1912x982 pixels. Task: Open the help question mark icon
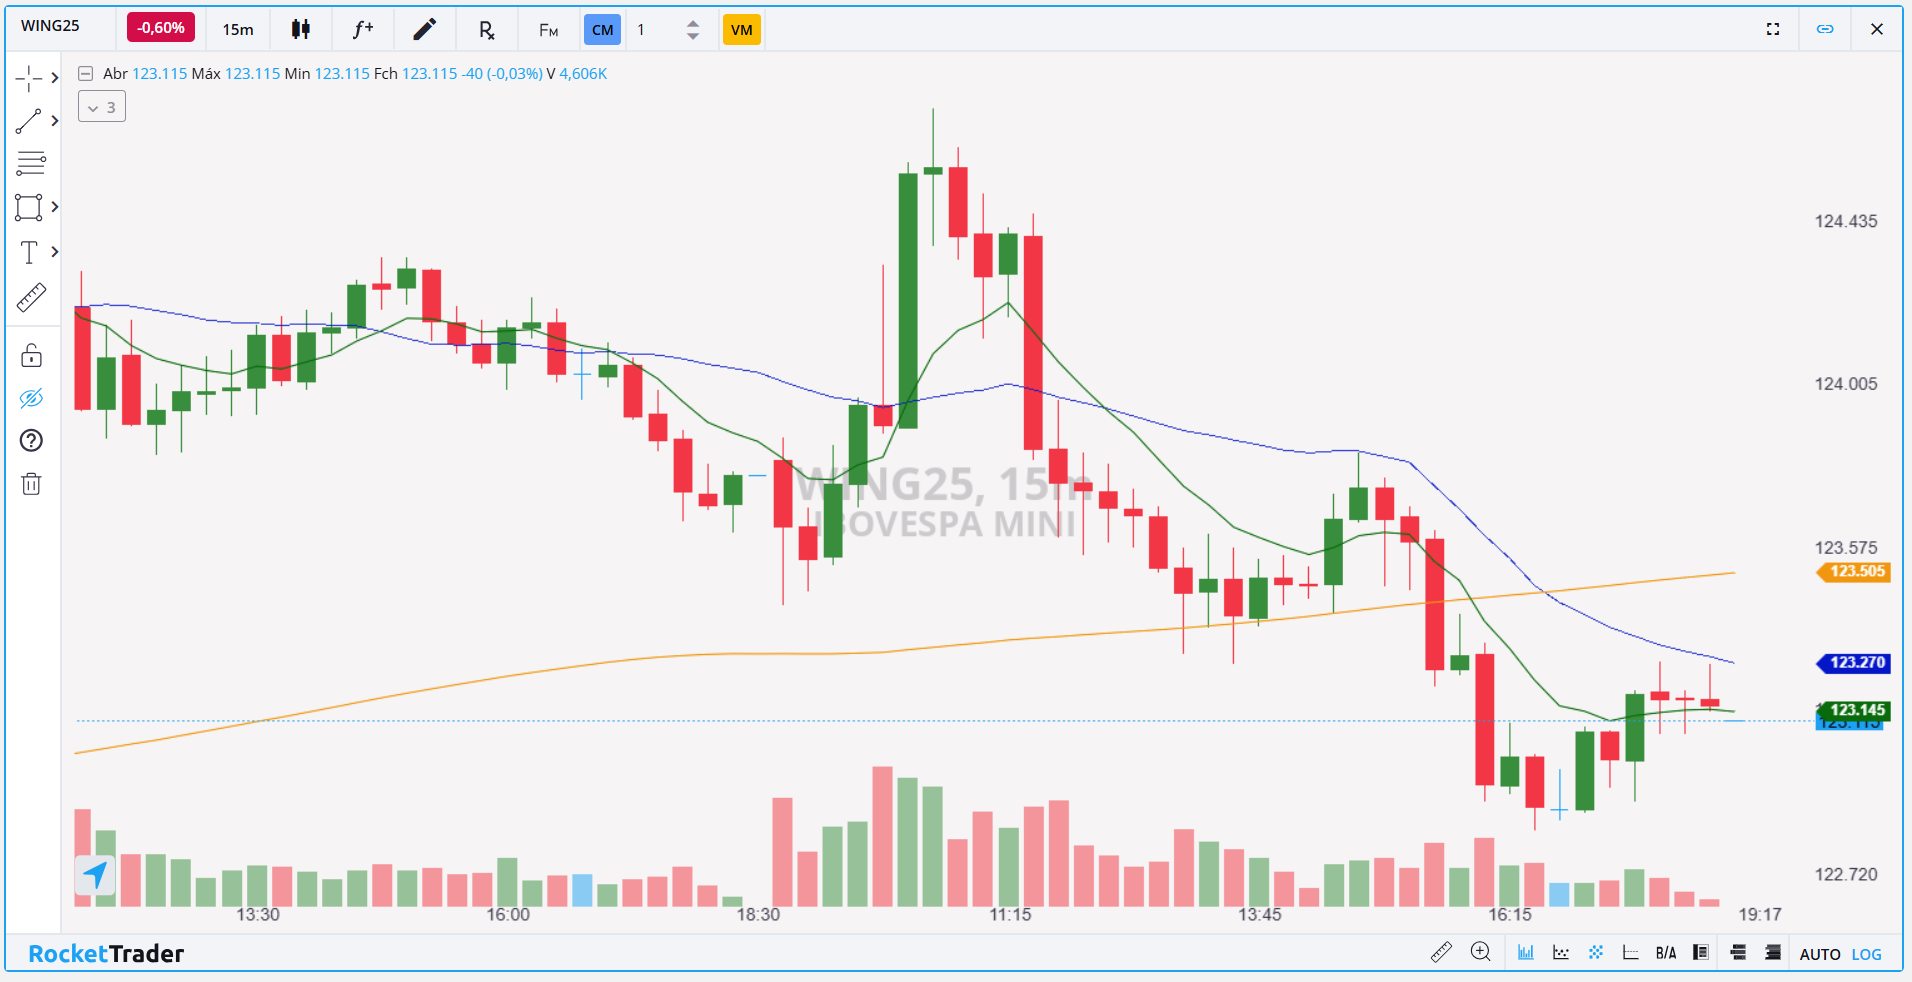[31, 441]
